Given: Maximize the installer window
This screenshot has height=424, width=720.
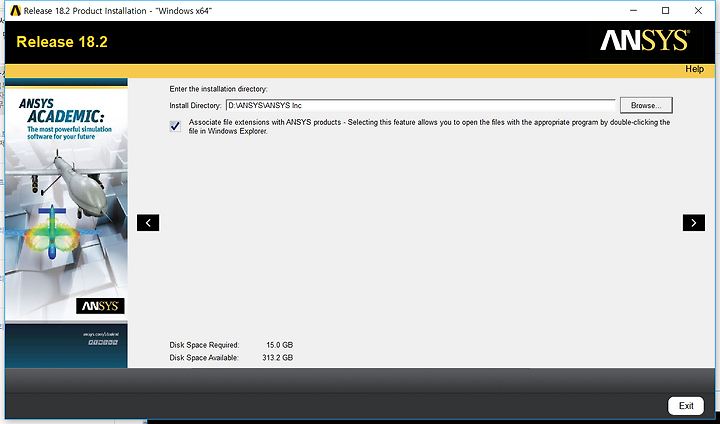Looking at the screenshot, I should 665,11.
